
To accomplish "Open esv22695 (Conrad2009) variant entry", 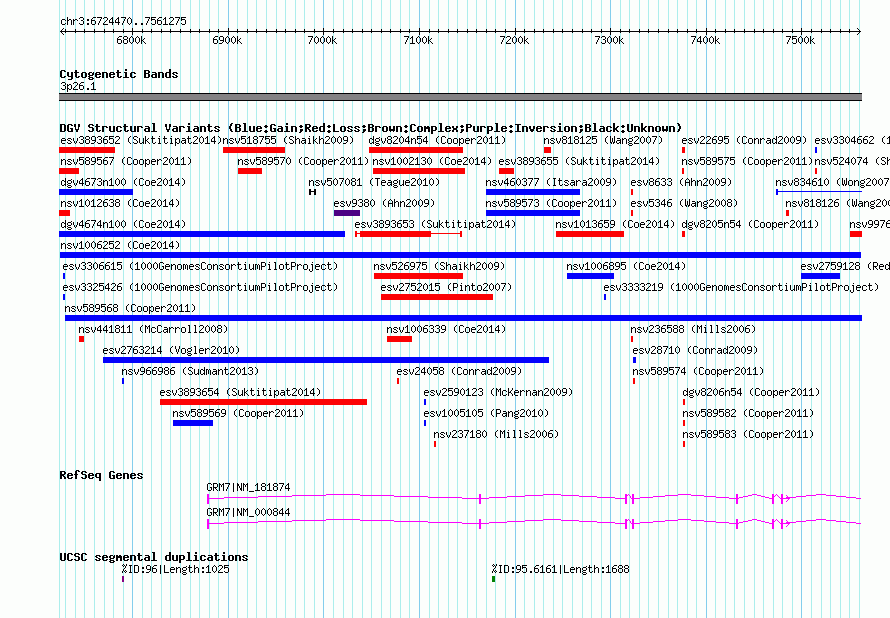I will coord(744,140).
